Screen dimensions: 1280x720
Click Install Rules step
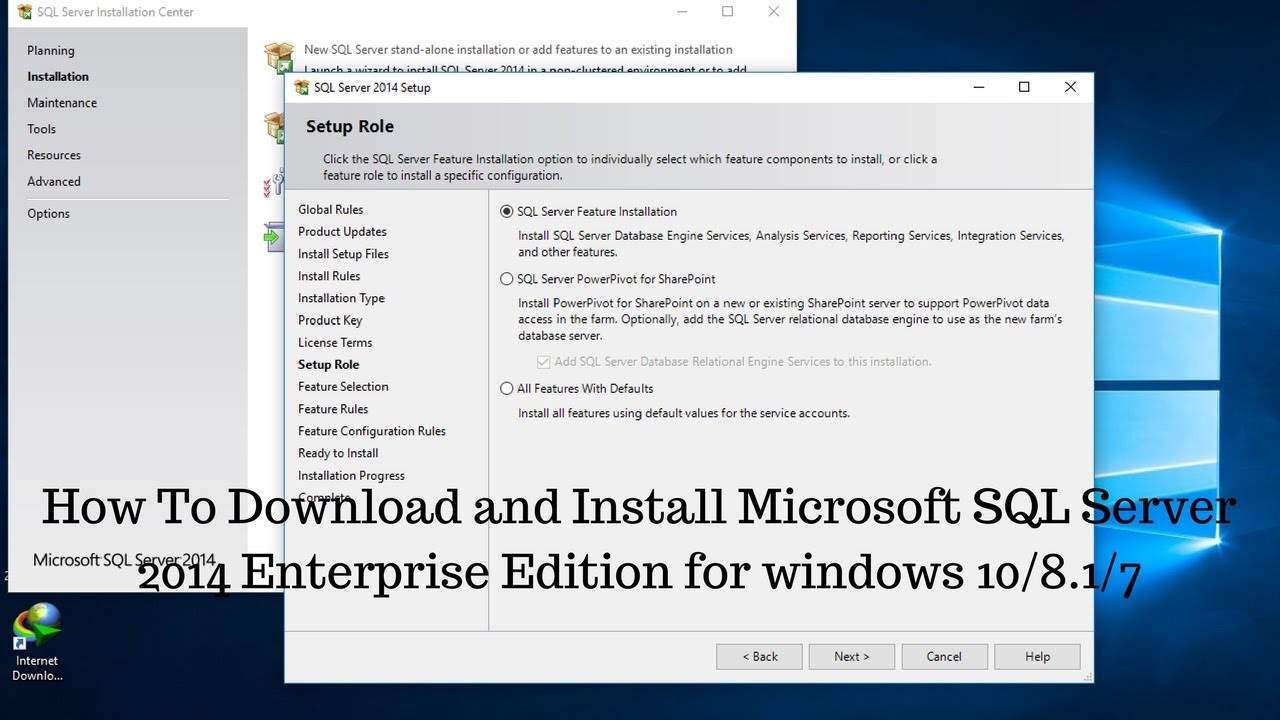click(329, 276)
